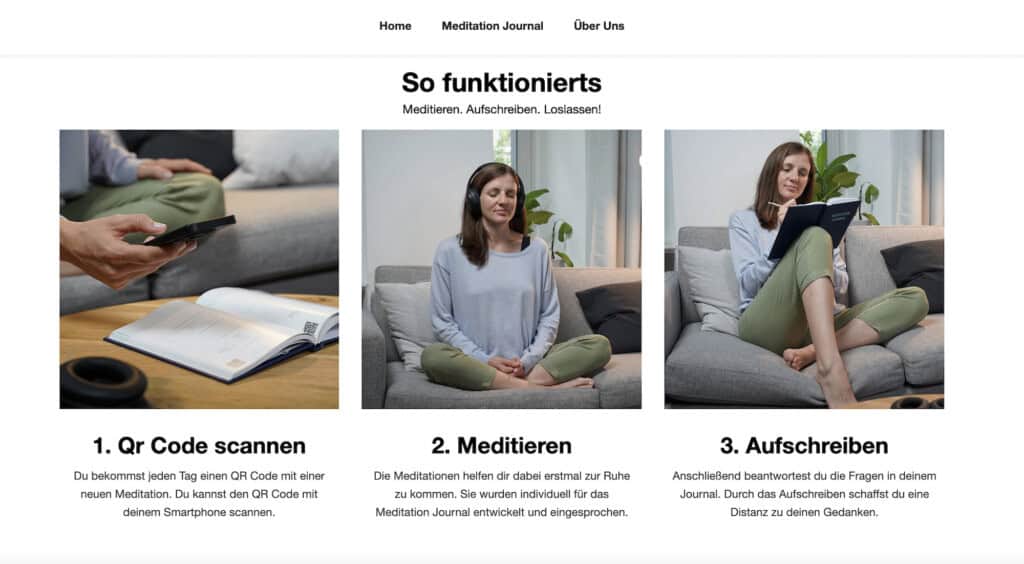The height and width of the screenshot is (564, 1024).
Task: Click the 3. Aufschreiben heading
Action: pyautogui.click(x=804, y=446)
